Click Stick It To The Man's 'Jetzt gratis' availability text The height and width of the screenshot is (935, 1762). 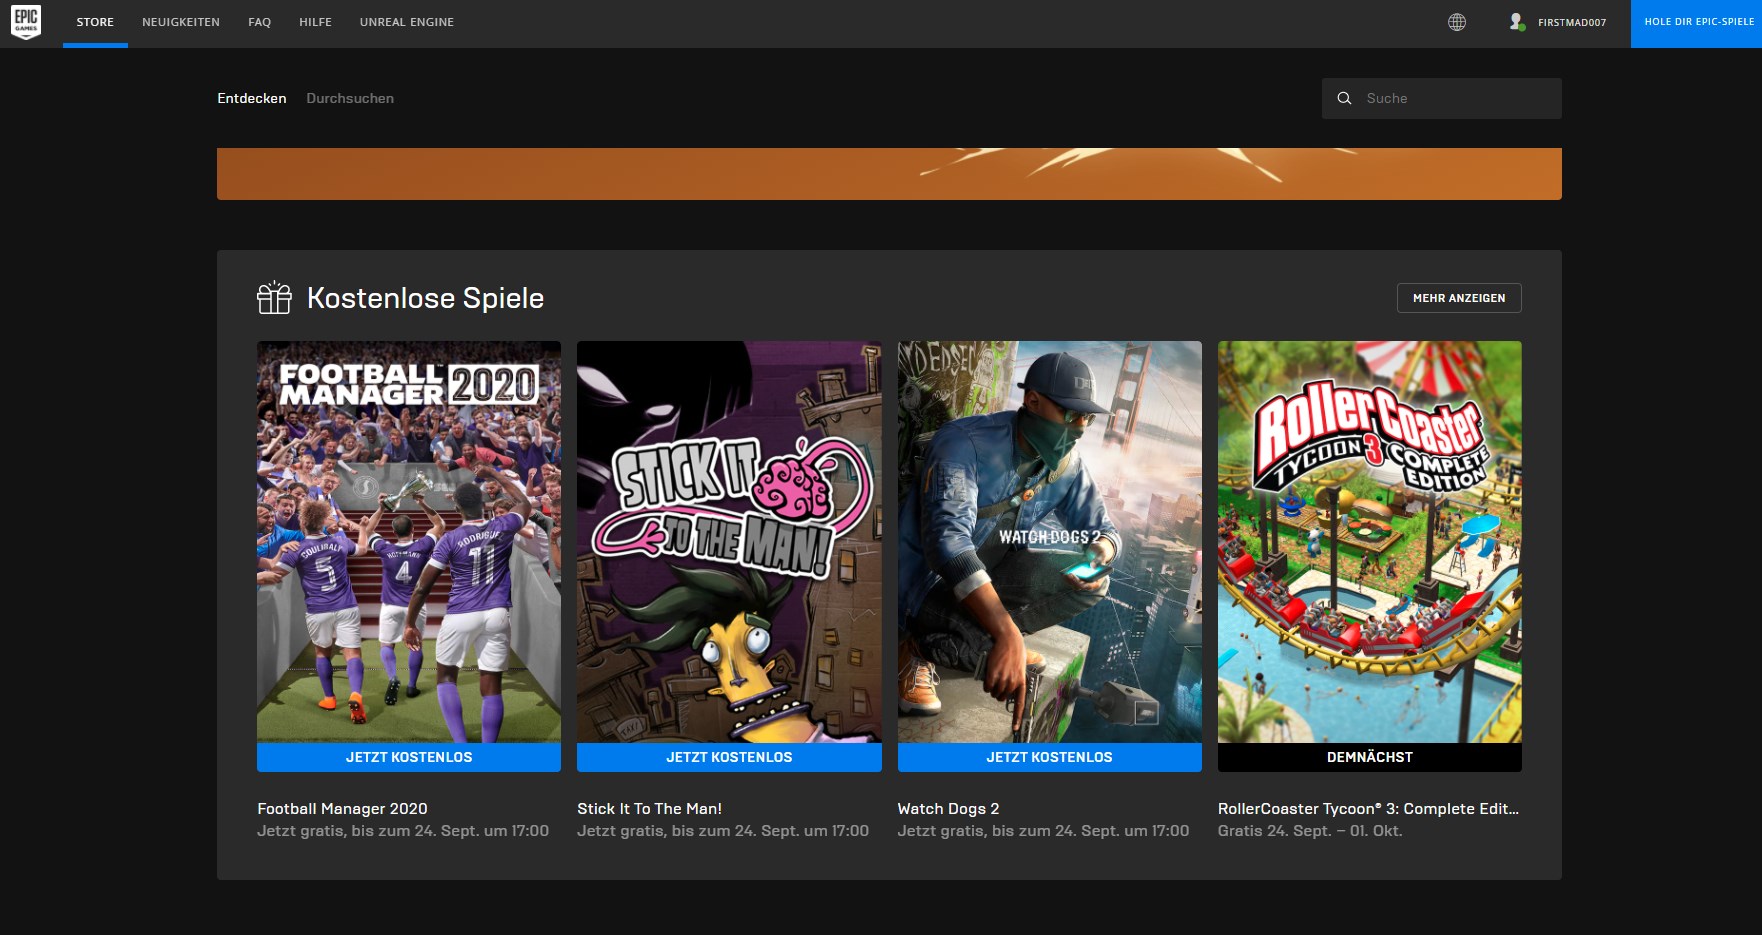[723, 831]
